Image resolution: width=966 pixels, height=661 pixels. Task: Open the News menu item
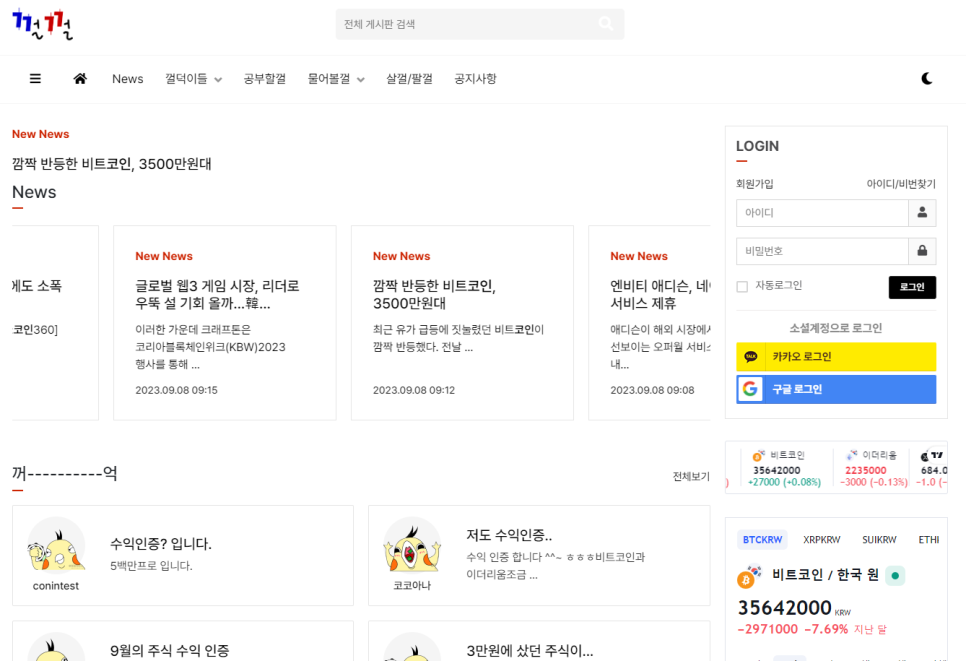click(x=128, y=79)
